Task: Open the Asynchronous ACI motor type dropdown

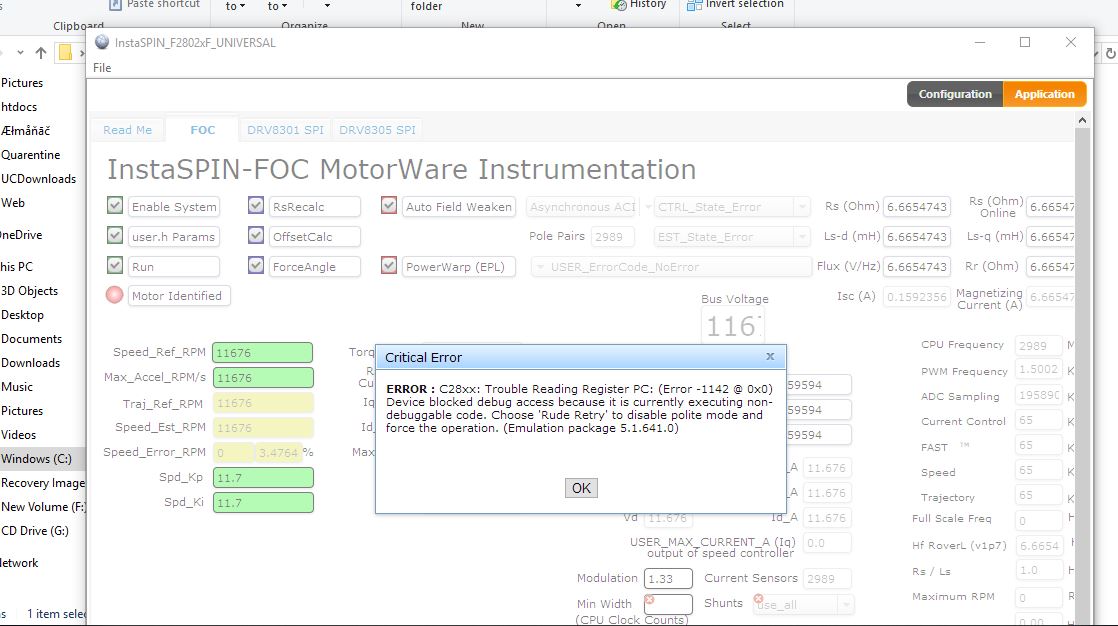Action: 647,207
